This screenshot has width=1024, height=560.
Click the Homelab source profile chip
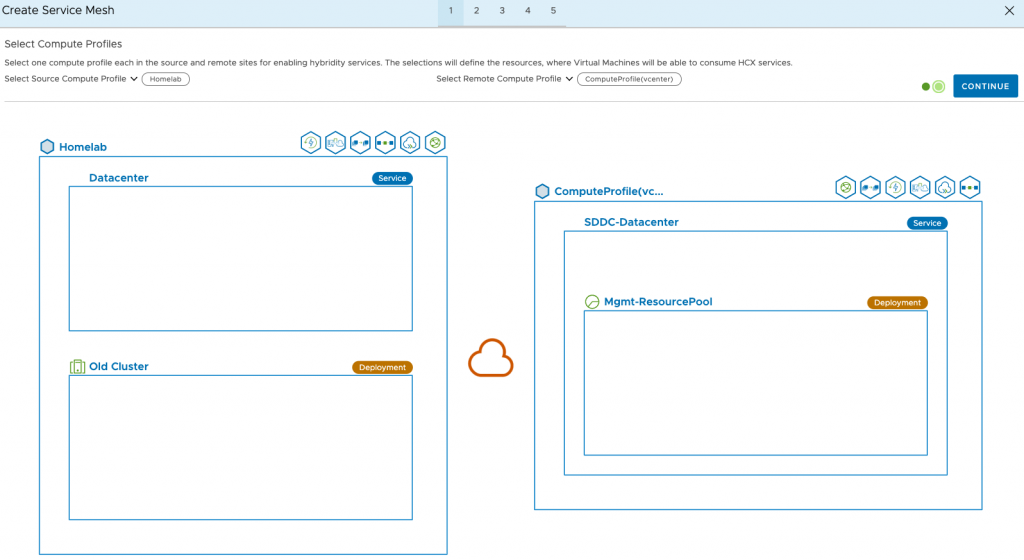[x=165, y=79]
